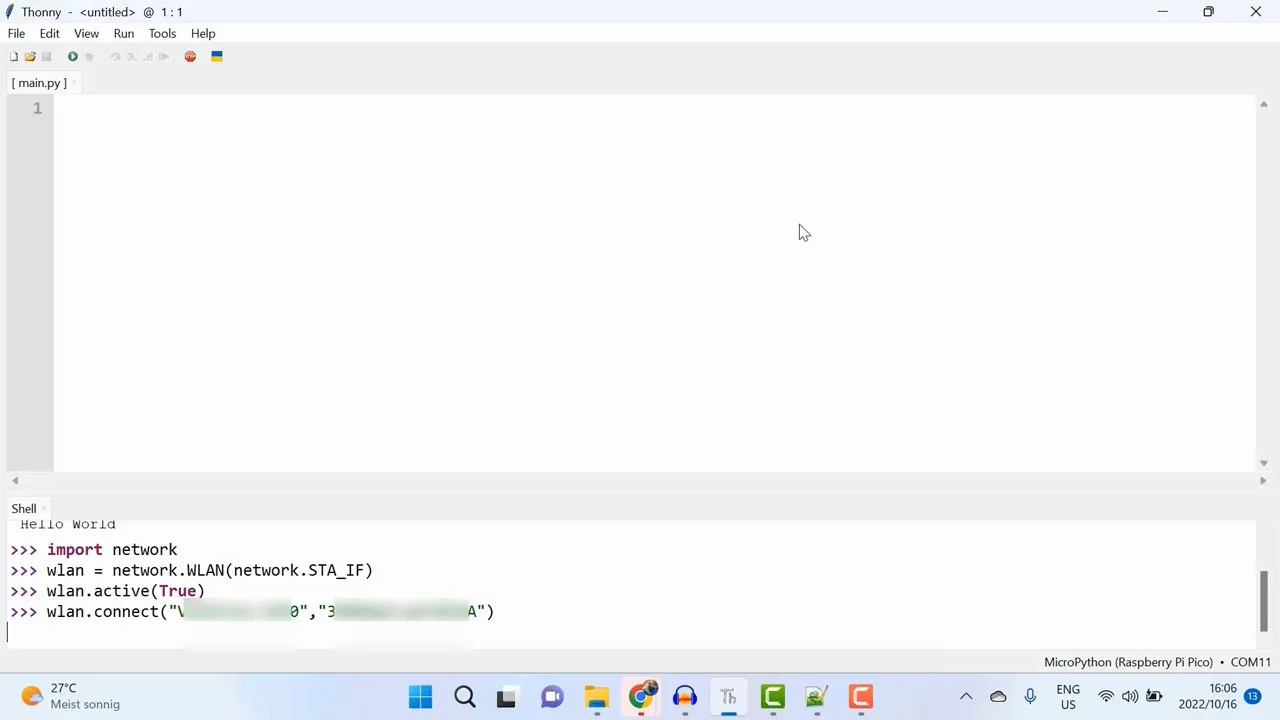Open File Explorer from taskbar
Image resolution: width=1280 pixels, height=720 pixels.
click(597, 697)
